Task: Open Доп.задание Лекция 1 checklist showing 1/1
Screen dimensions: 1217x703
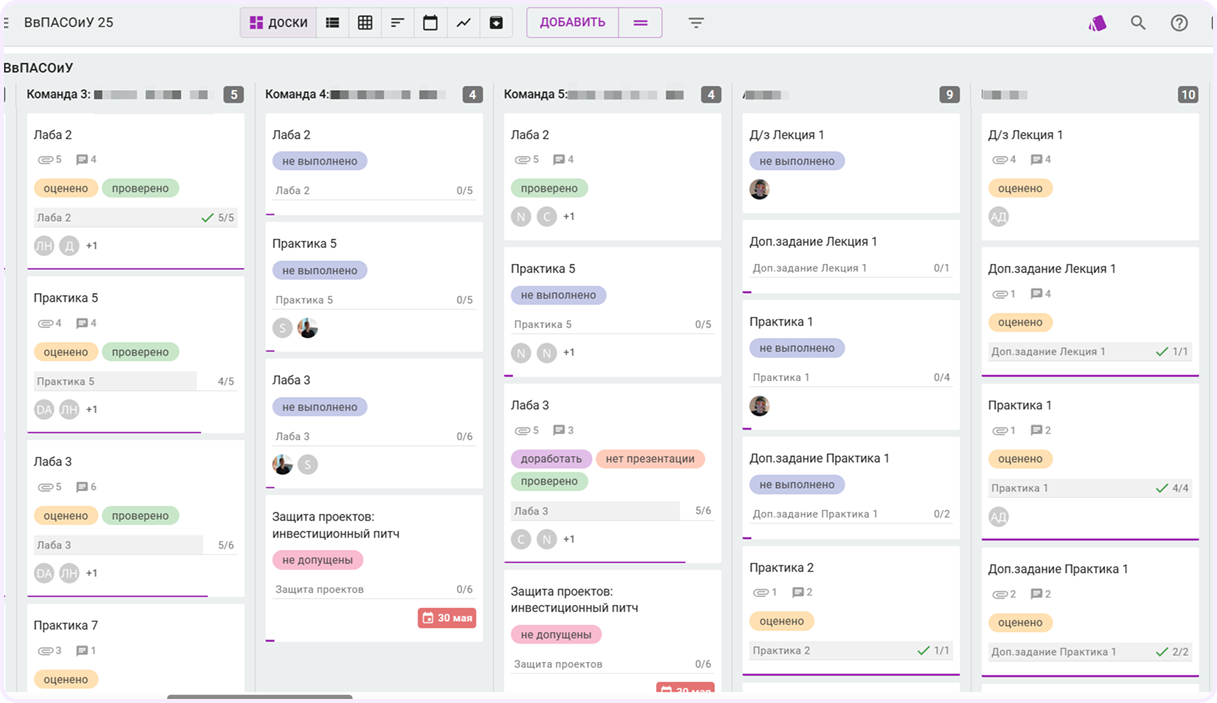Action: click(1089, 352)
